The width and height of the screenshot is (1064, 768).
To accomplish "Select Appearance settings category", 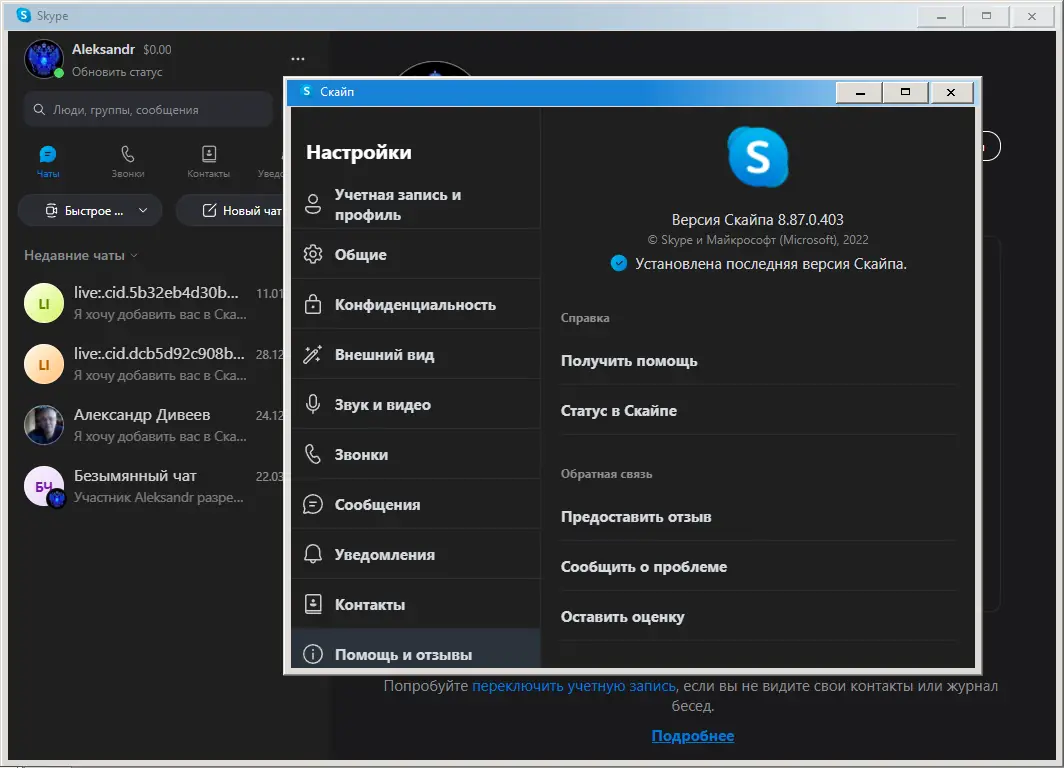I will click(x=416, y=354).
